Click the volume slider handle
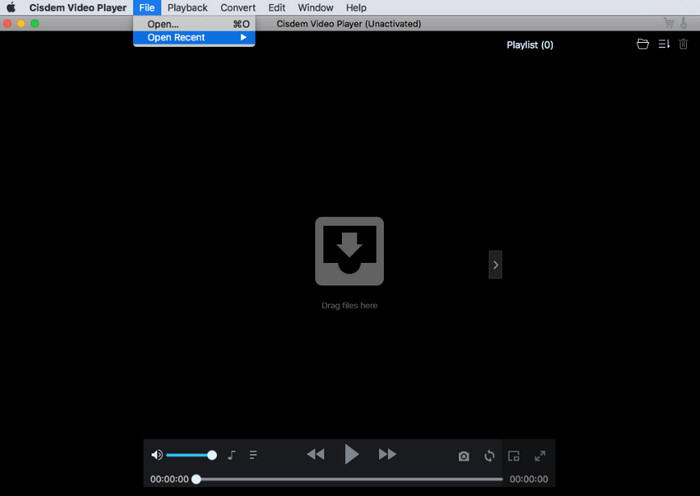The height and width of the screenshot is (496, 700). 212,455
